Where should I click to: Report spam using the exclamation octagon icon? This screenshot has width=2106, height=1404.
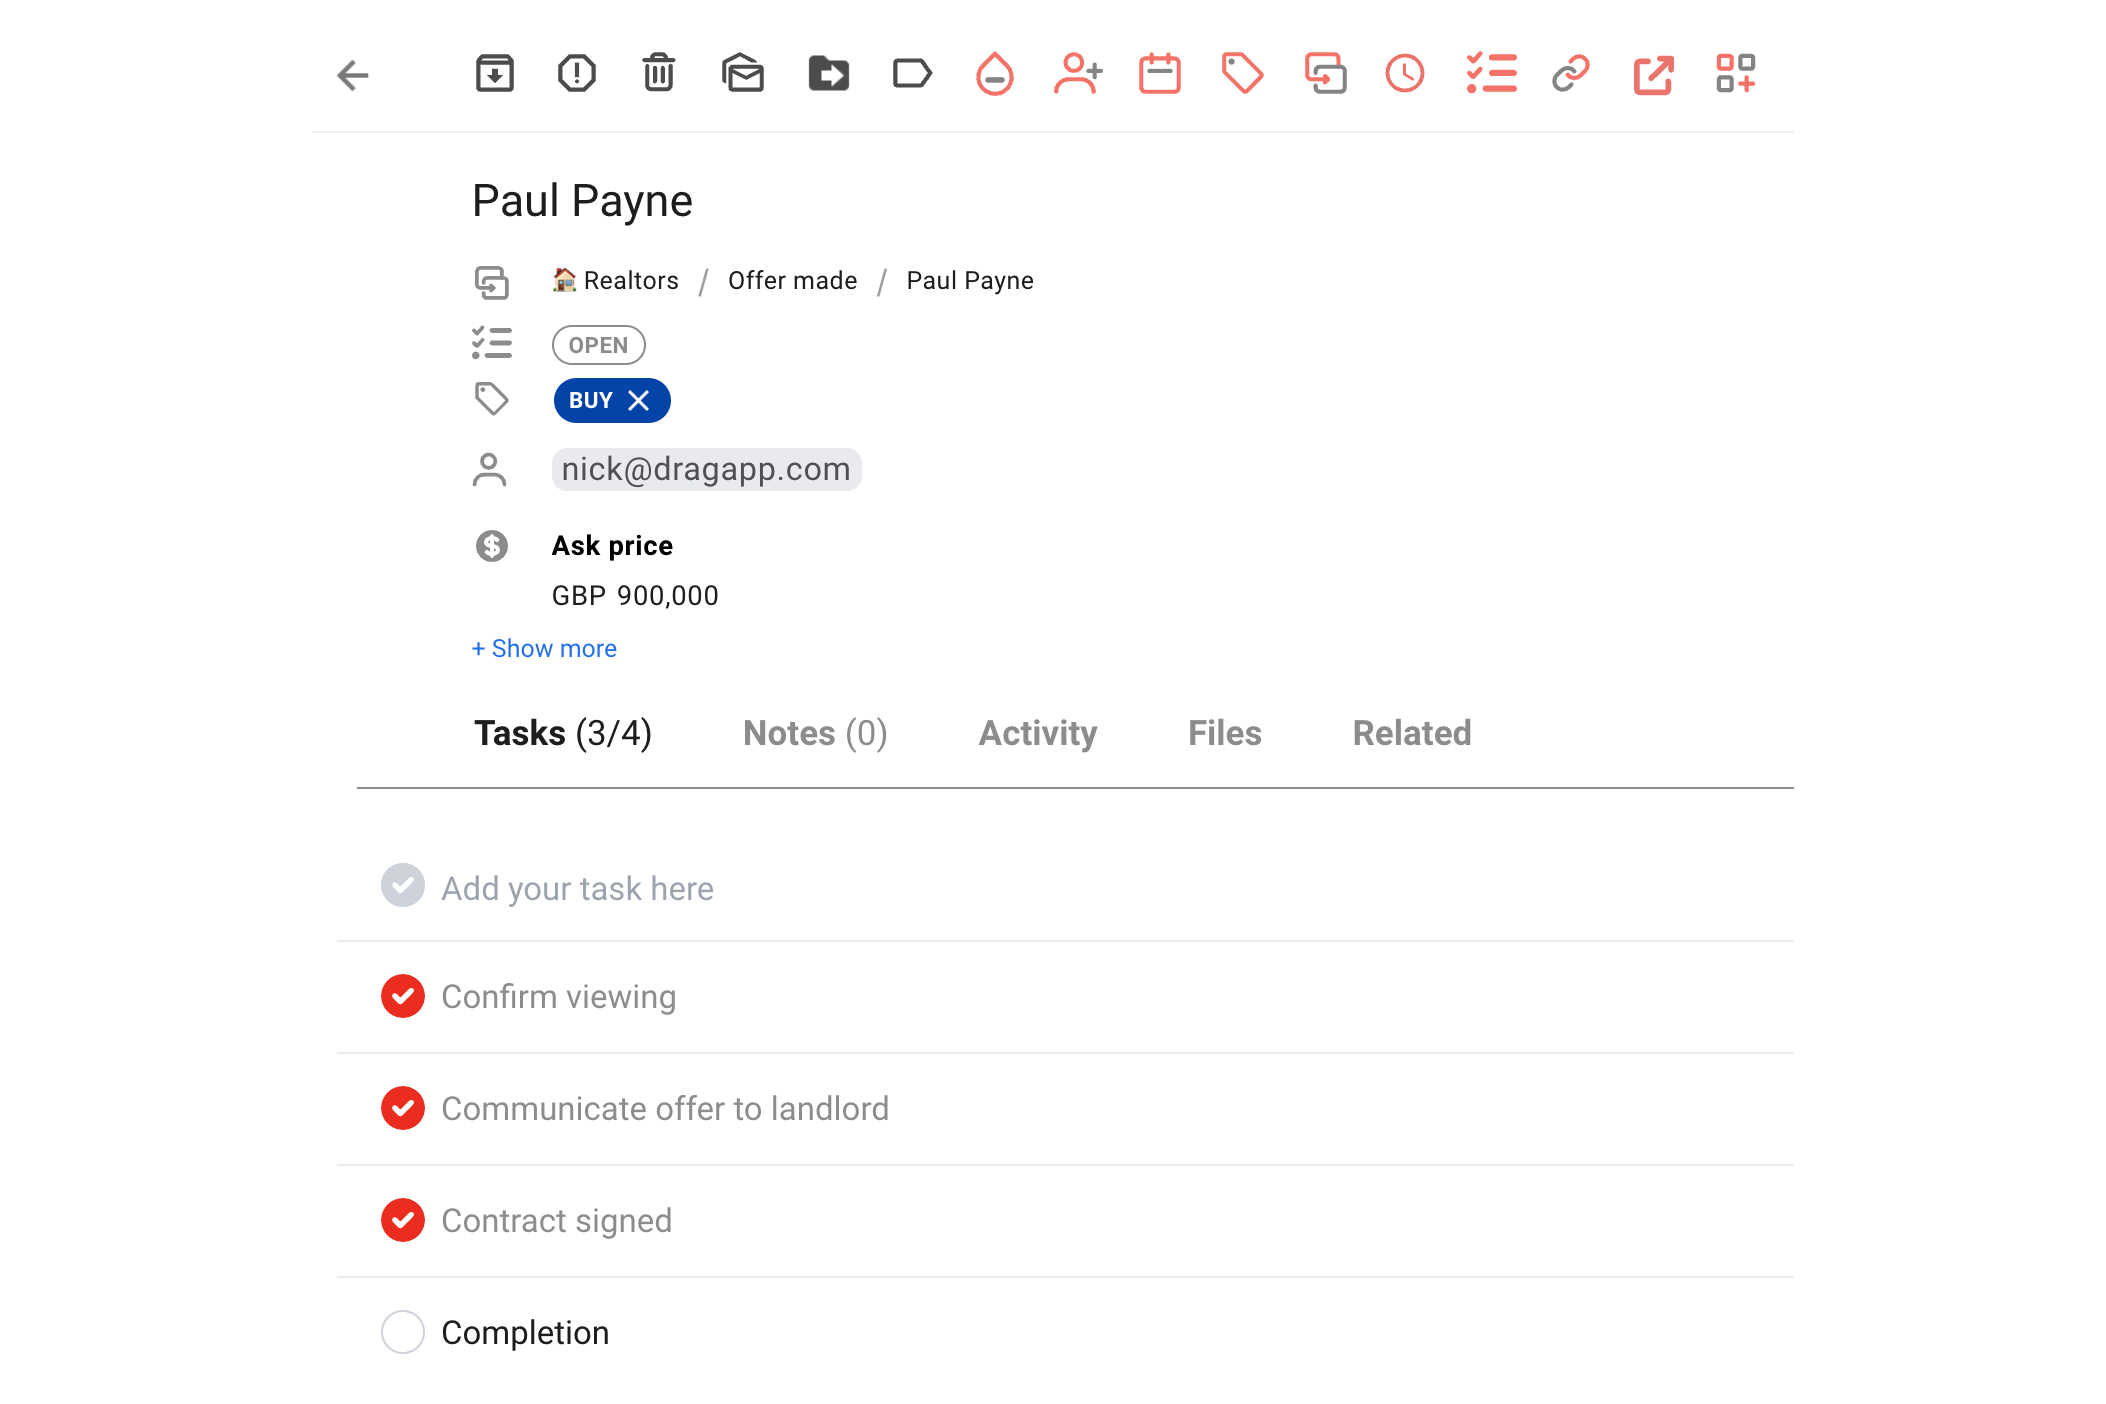(577, 74)
